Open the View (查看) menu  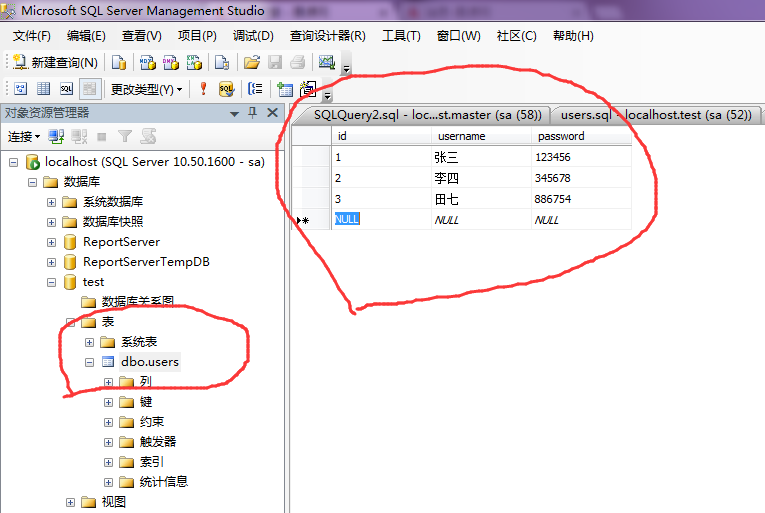click(x=141, y=36)
